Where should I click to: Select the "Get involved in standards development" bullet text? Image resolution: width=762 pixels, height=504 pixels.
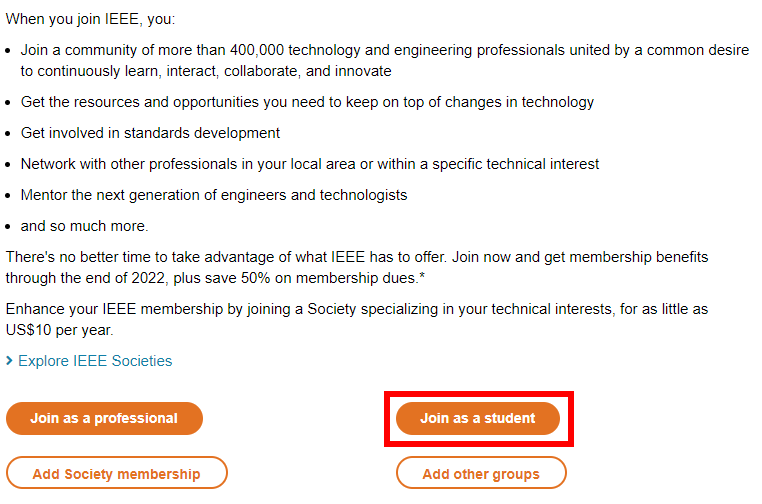150,133
